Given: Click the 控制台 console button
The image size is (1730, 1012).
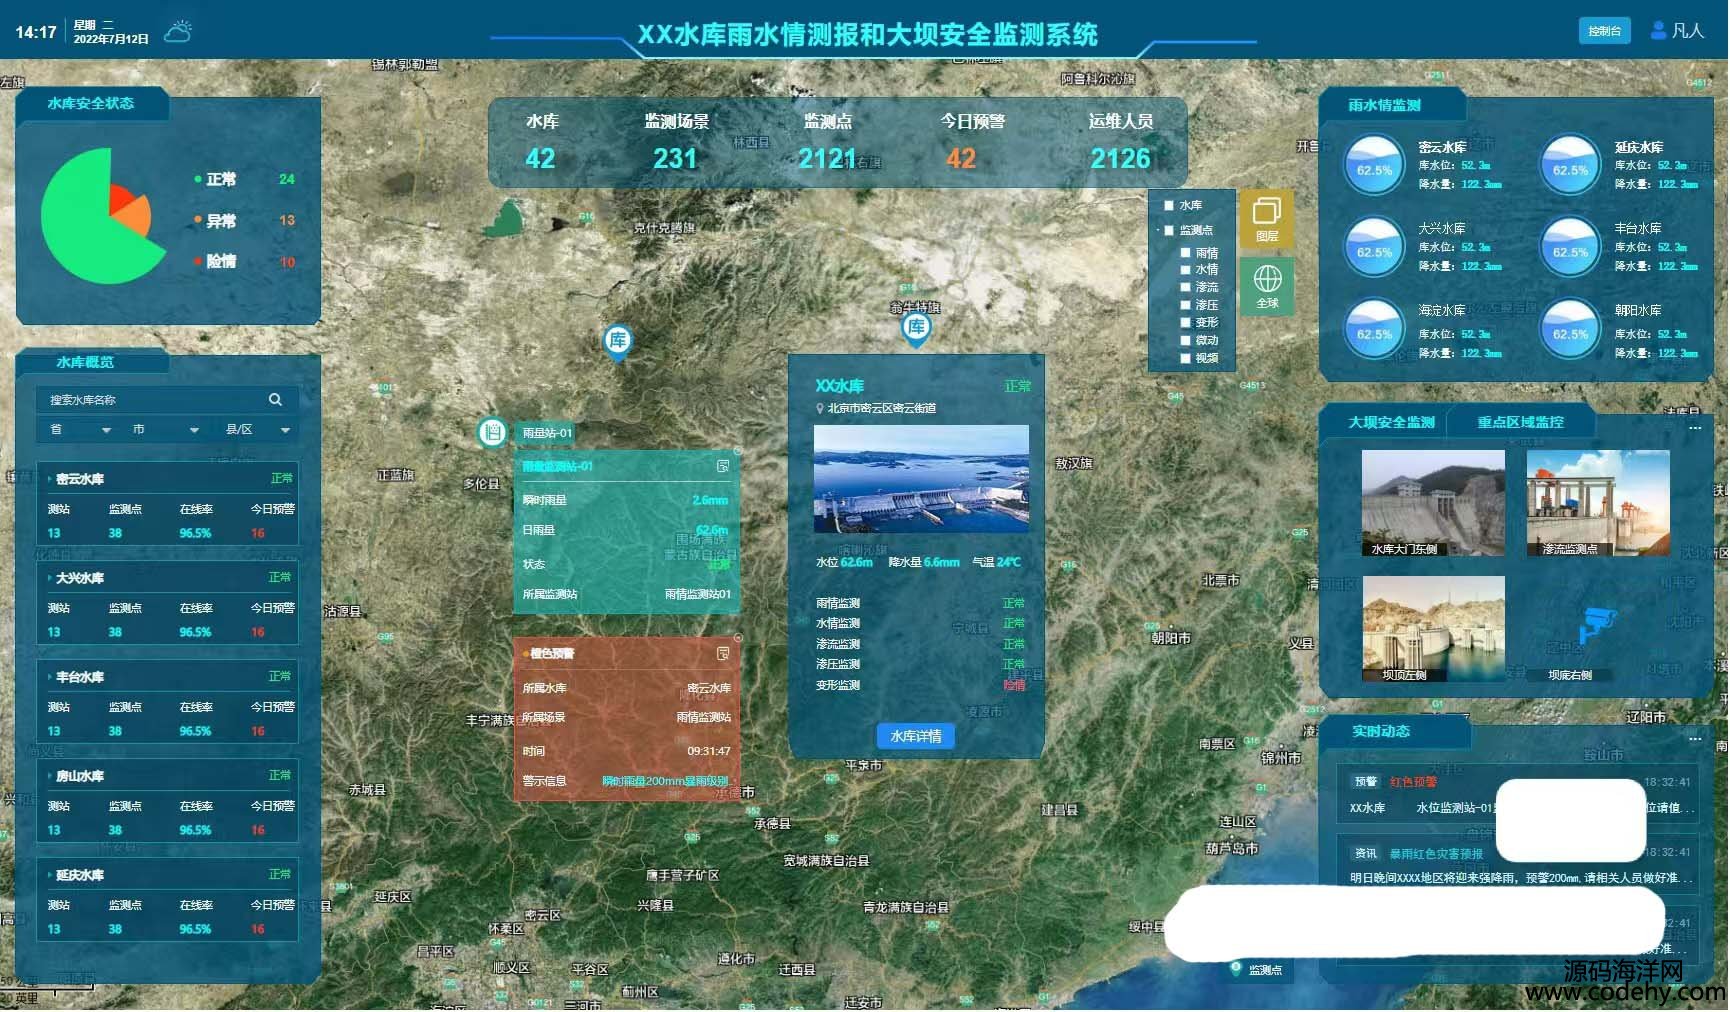Looking at the screenshot, I should (x=1604, y=31).
